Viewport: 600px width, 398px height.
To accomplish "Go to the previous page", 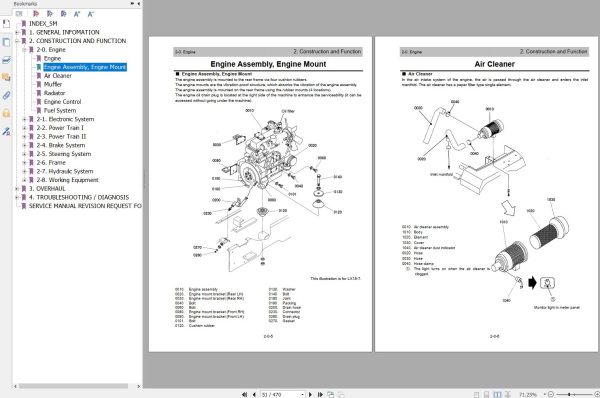I will pyautogui.click(x=254, y=394).
